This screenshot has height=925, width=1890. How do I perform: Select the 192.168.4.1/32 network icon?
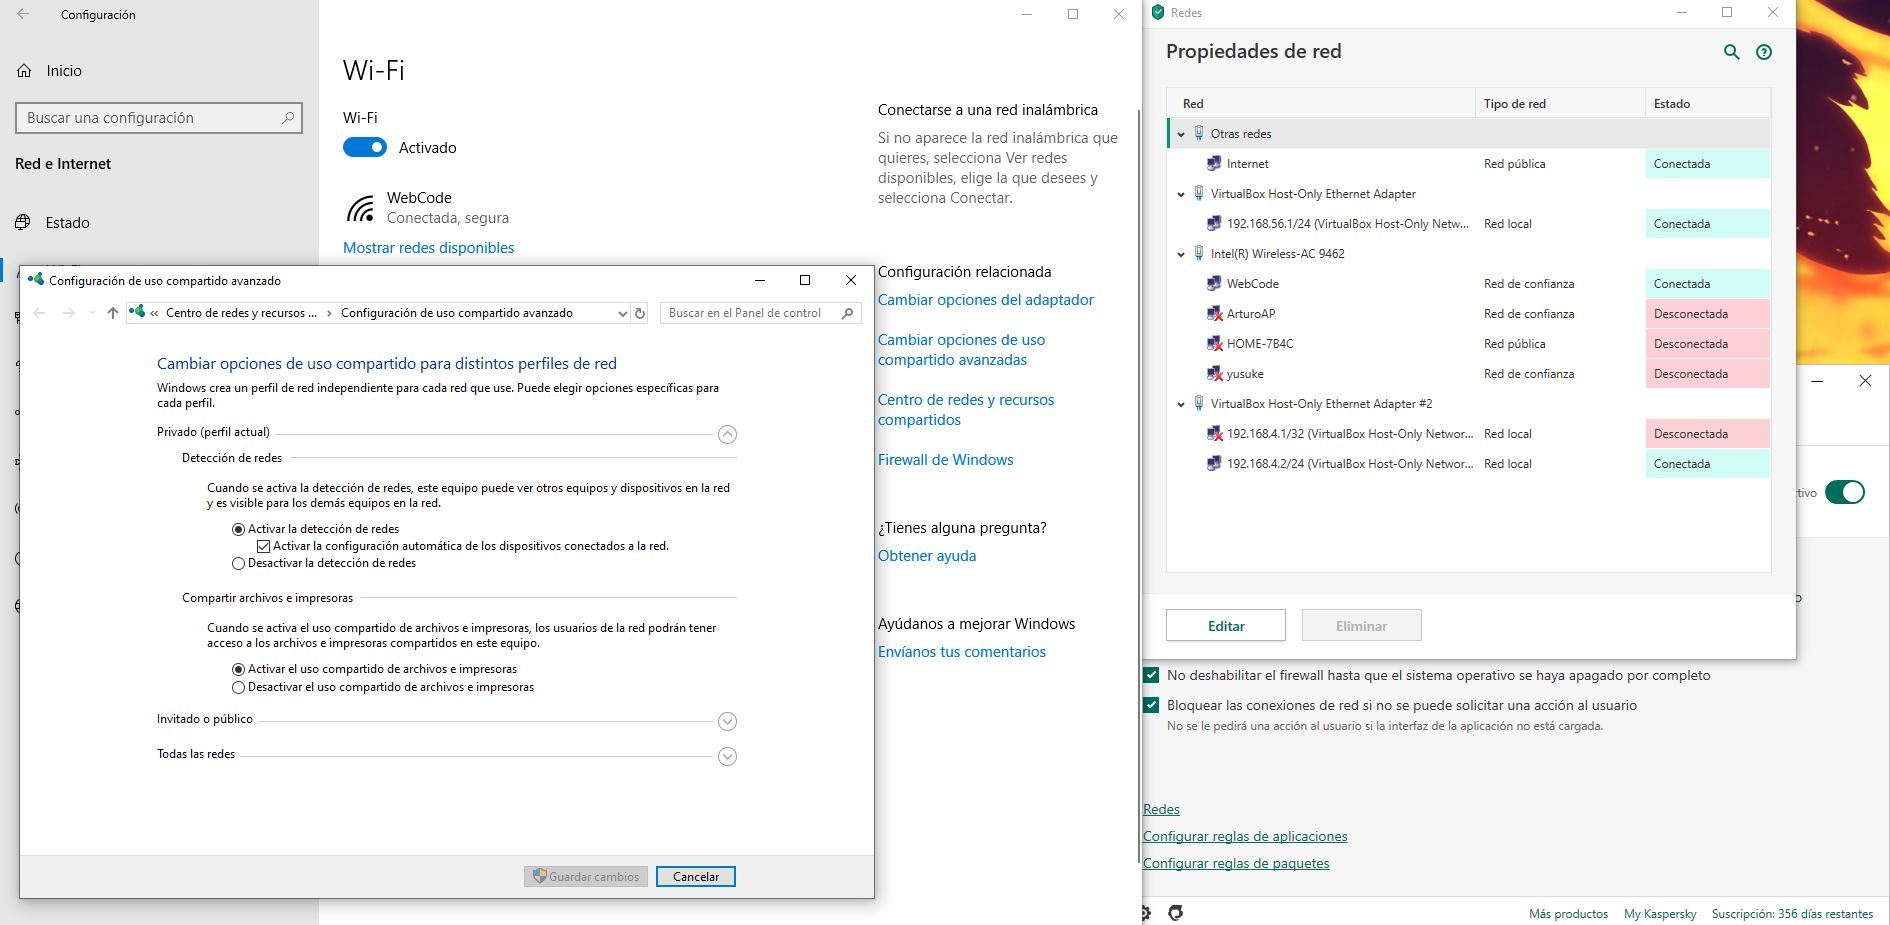coord(1214,434)
